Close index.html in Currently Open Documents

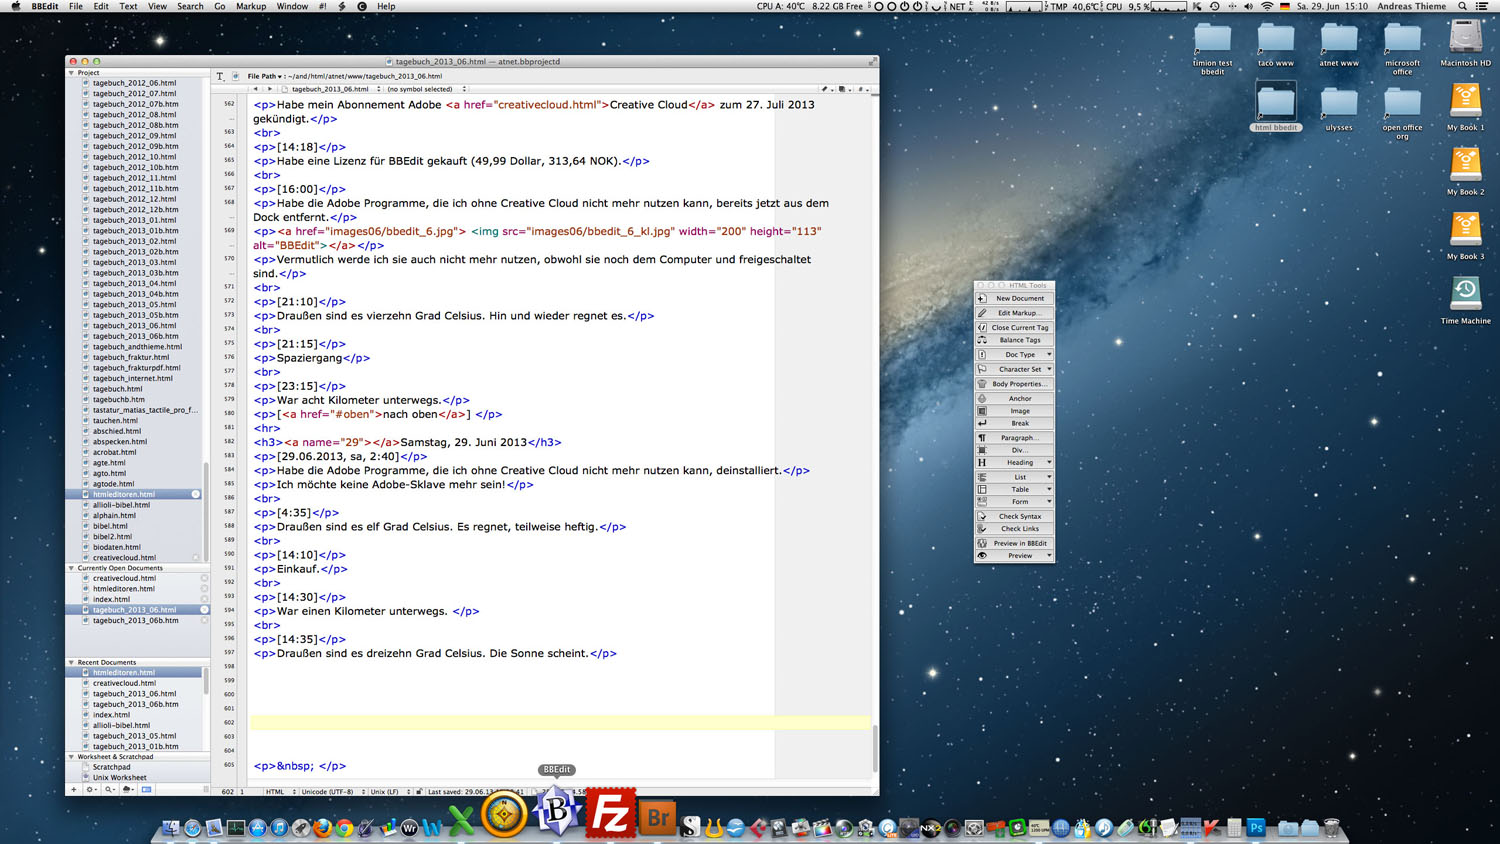point(204,599)
